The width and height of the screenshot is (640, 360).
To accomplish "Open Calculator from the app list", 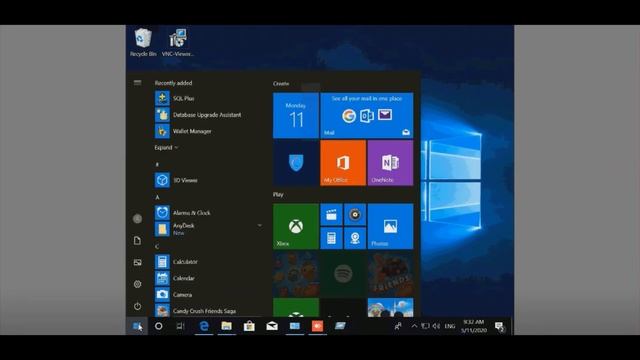I will 208,262.
